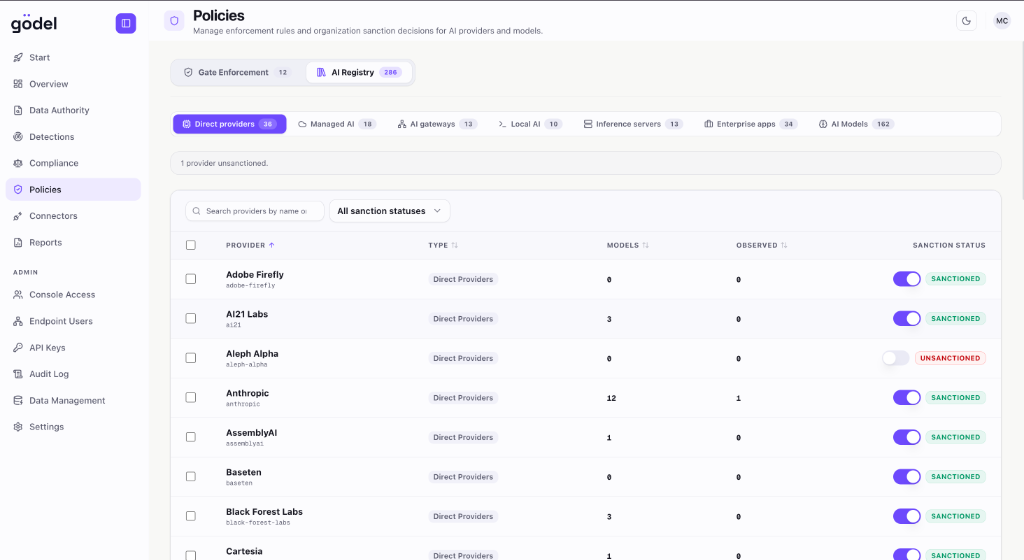
Task: Check the Aleph Alpha row checkbox
Action: tap(191, 358)
